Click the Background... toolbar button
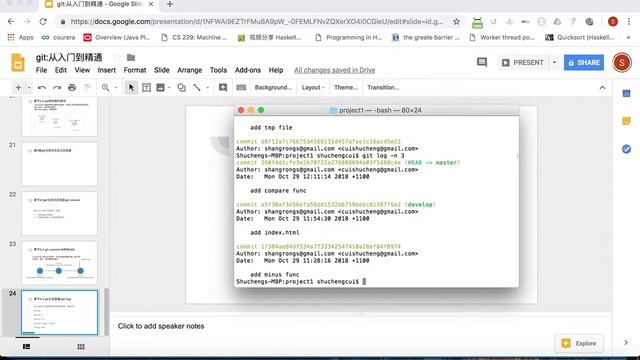This screenshot has width=640, height=360. tap(273, 87)
